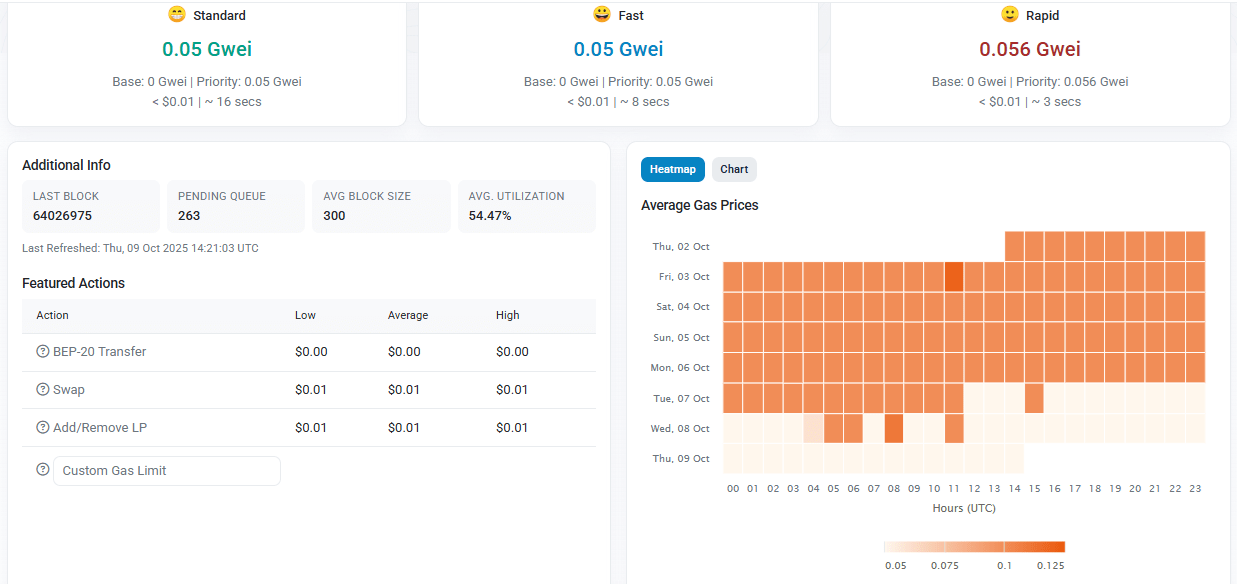
Task: Click the Standard speed grinning emoji icon
Action: pyautogui.click(x=177, y=15)
